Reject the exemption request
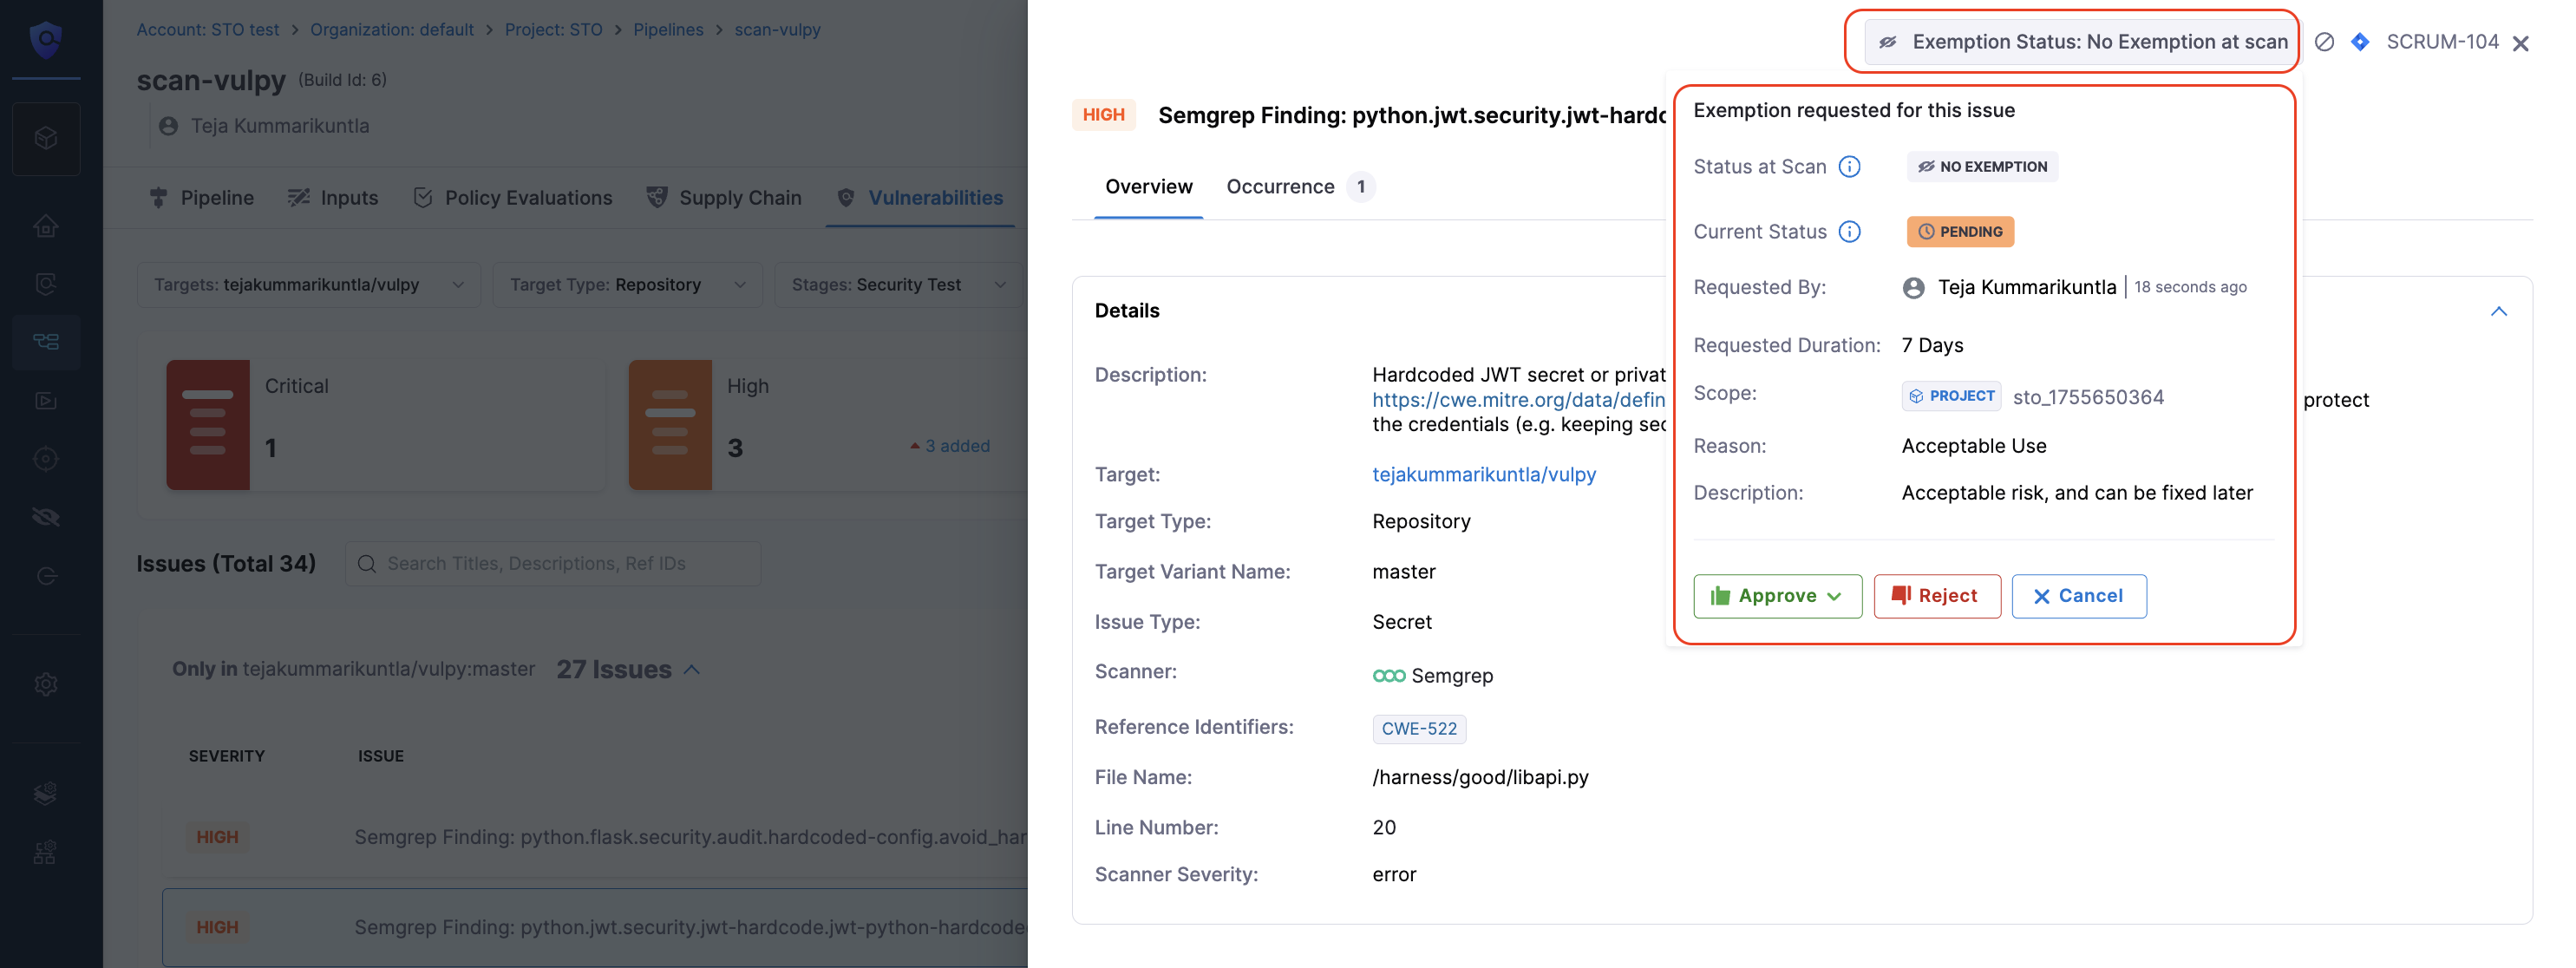Image resolution: width=2576 pixels, height=968 pixels. tap(1936, 596)
